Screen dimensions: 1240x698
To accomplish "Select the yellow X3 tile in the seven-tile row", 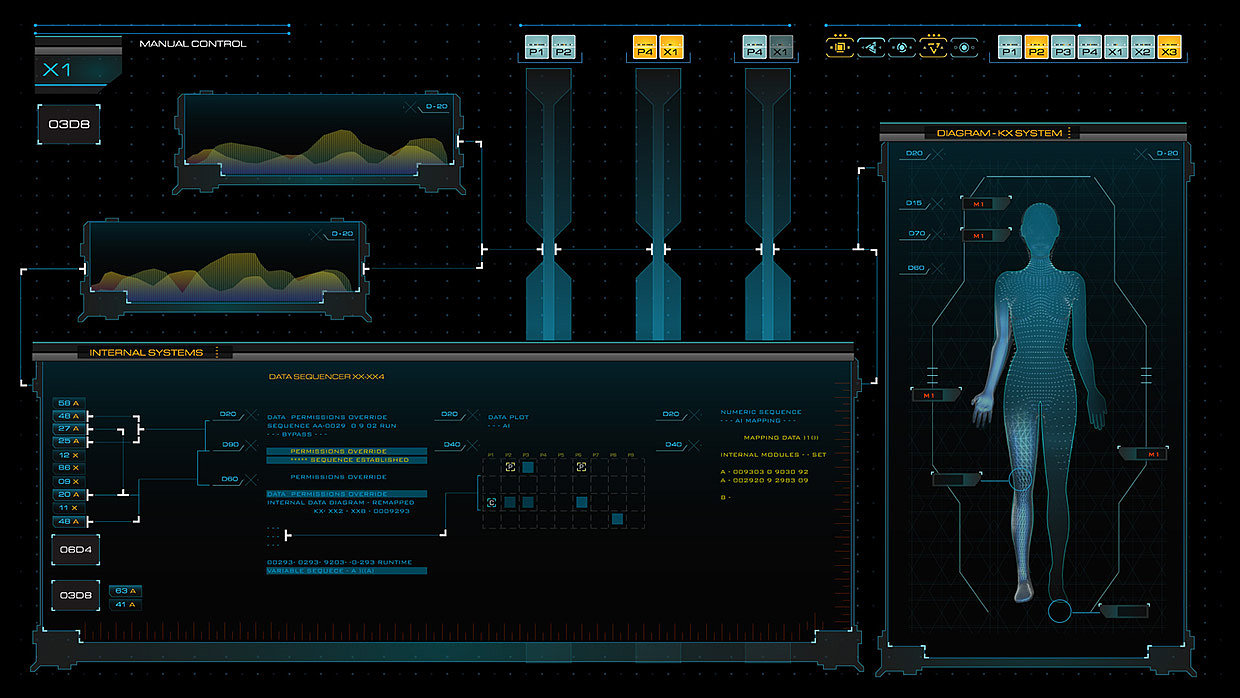I will click(x=1169, y=47).
